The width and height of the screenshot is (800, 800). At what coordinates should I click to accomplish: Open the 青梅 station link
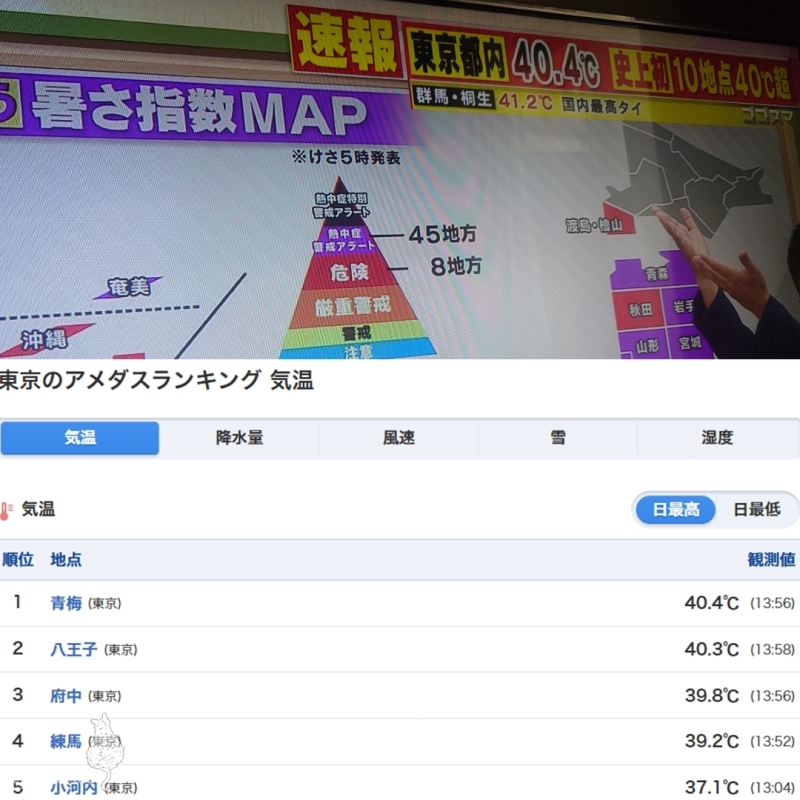click(66, 603)
